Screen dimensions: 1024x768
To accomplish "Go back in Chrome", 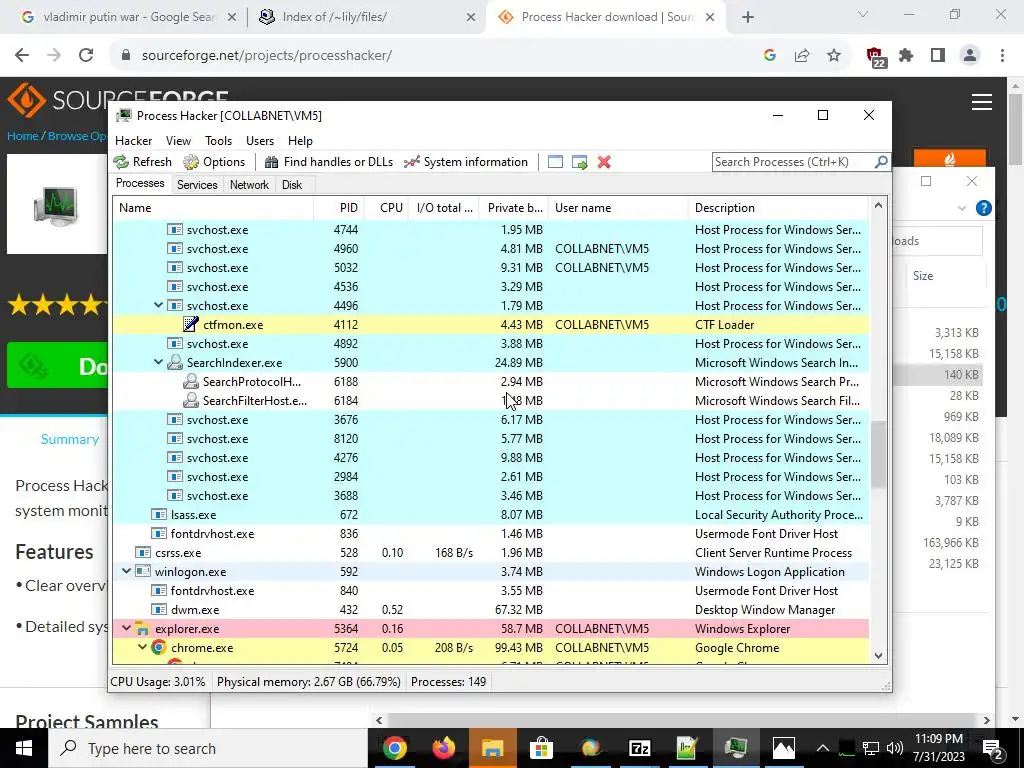I will tap(22, 56).
